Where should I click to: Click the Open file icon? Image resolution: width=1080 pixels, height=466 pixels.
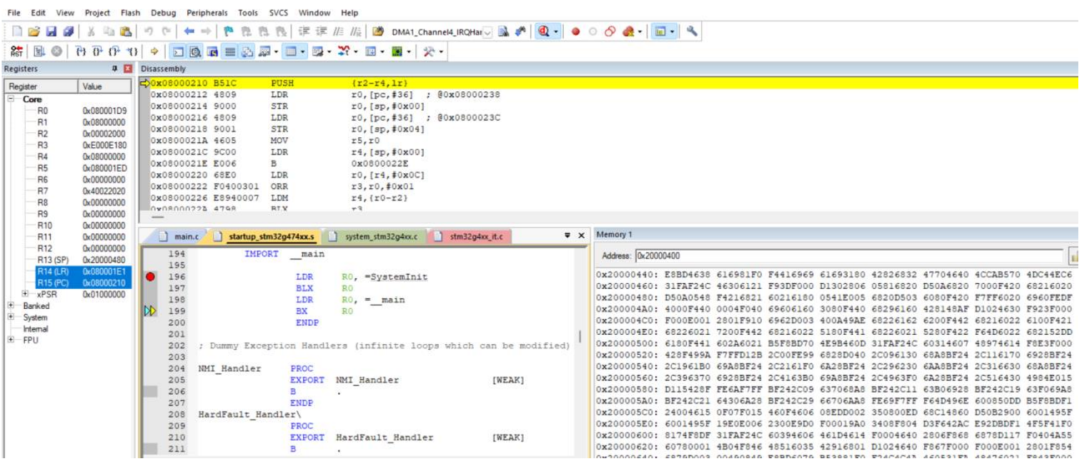click(x=34, y=32)
